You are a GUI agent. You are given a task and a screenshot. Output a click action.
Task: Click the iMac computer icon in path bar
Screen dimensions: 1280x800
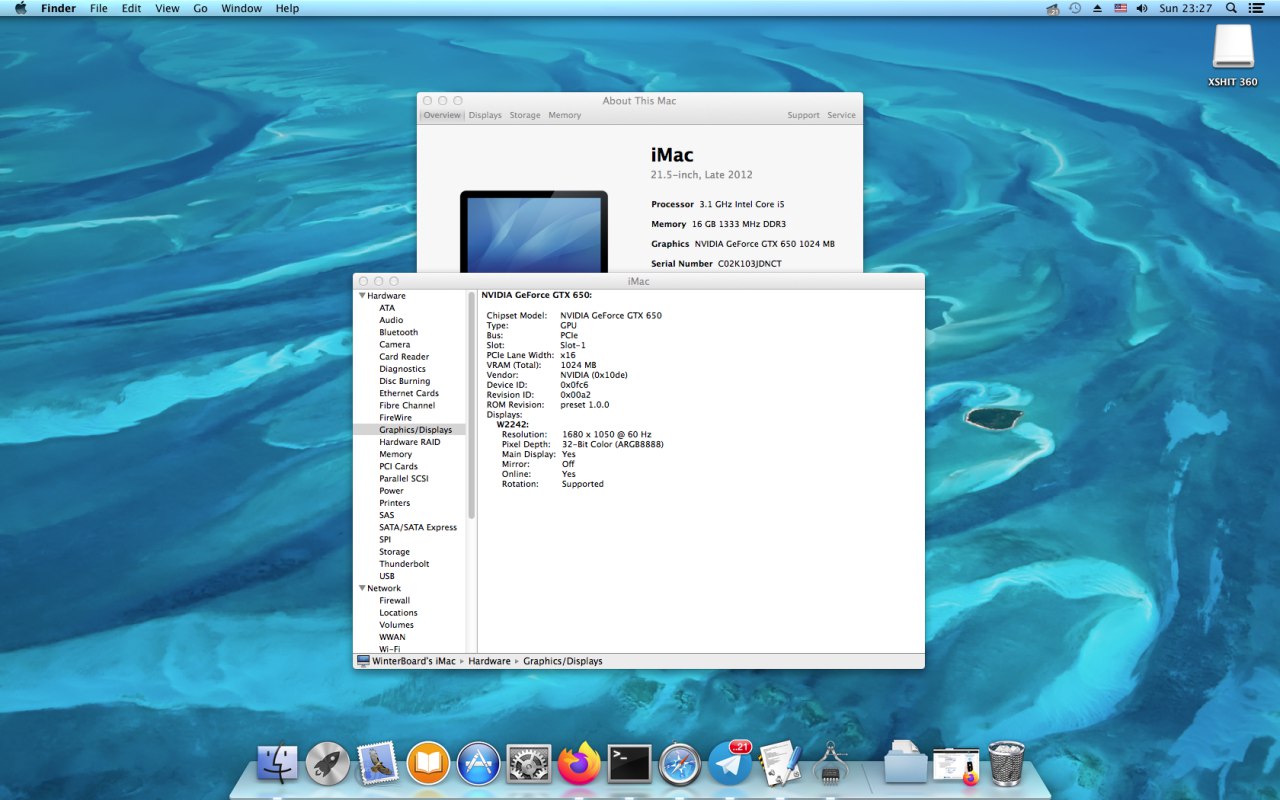[363, 661]
